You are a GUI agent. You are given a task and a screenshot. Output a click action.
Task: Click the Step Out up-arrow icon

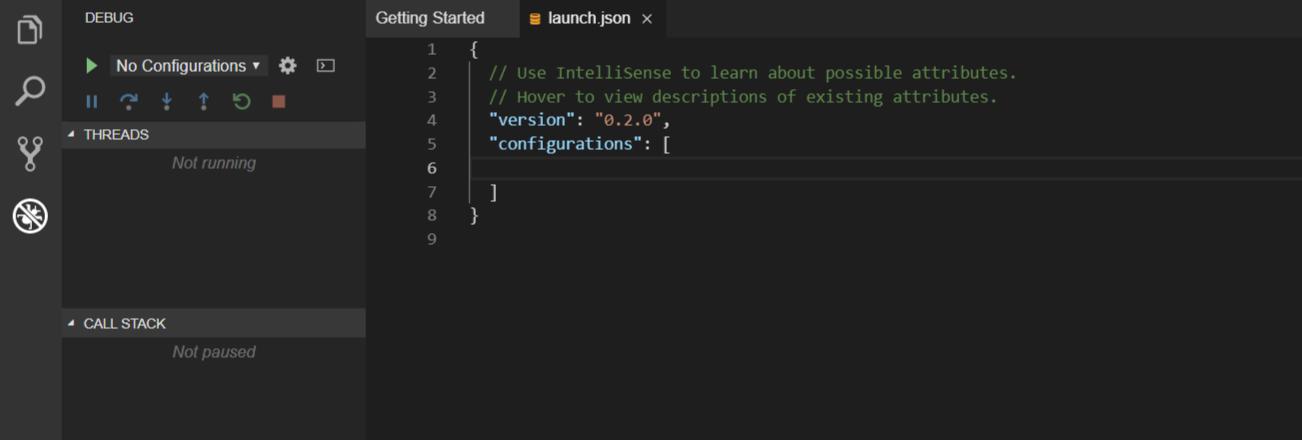click(x=203, y=101)
